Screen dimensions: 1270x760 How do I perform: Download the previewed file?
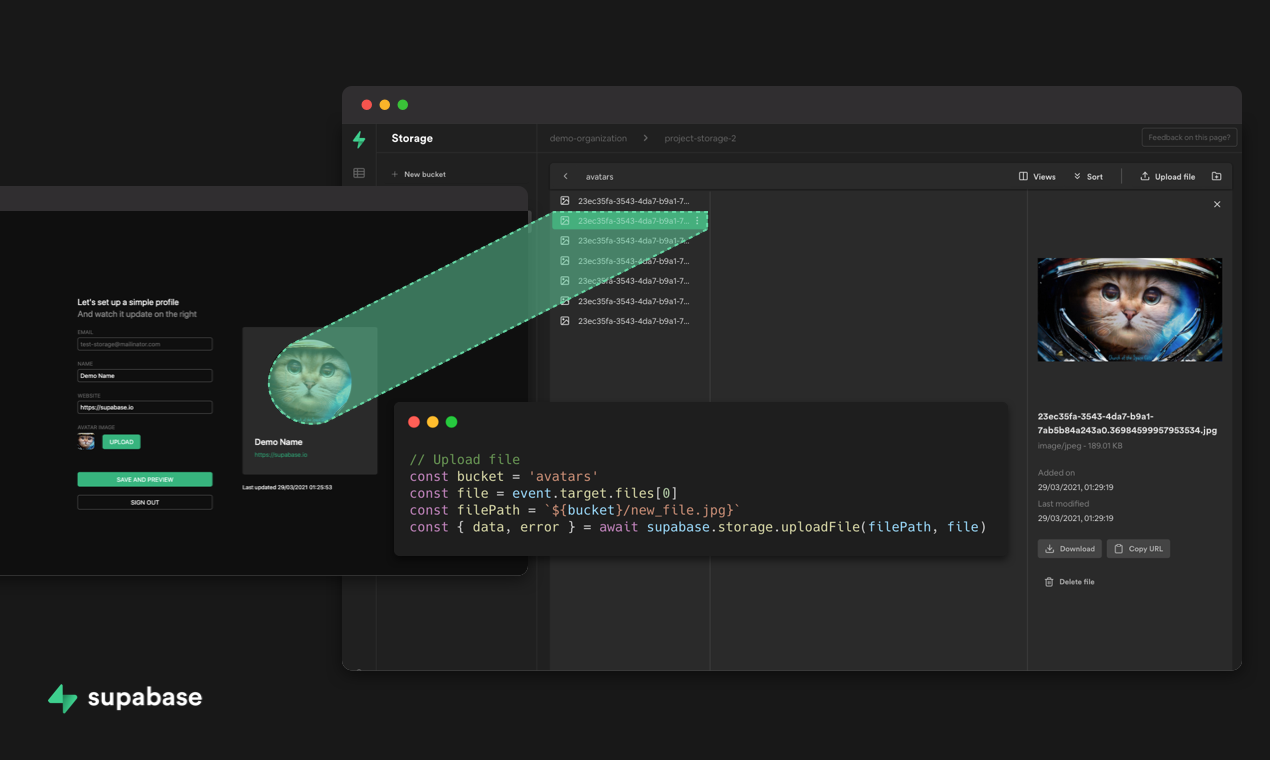[x=1070, y=549]
